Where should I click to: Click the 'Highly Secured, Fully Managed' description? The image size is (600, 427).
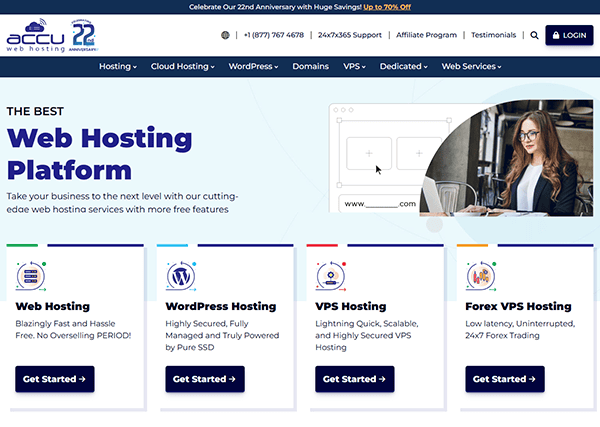(x=222, y=336)
